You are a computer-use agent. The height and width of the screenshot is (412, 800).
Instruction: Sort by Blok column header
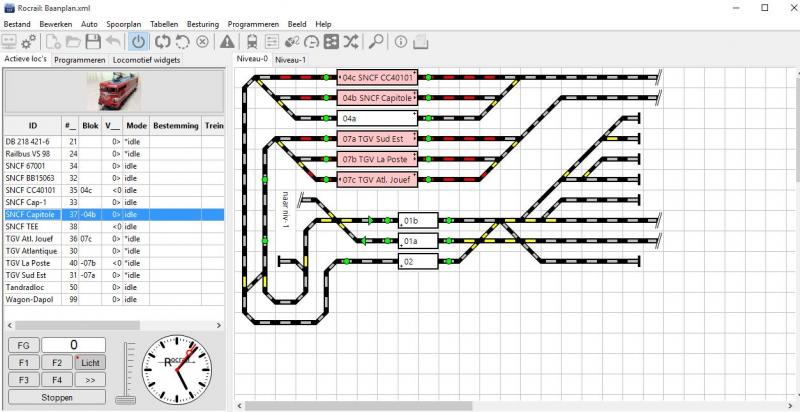click(x=90, y=125)
